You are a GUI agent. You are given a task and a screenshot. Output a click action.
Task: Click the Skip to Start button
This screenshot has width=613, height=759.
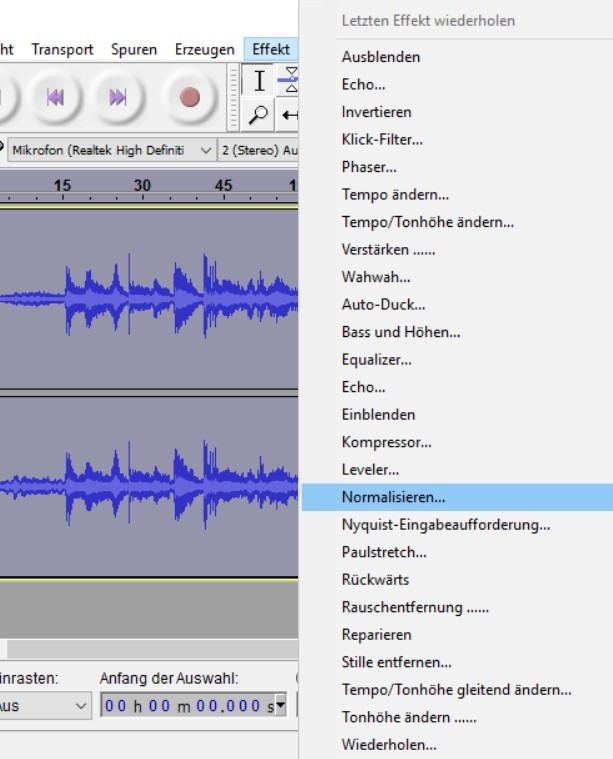click(x=55, y=98)
